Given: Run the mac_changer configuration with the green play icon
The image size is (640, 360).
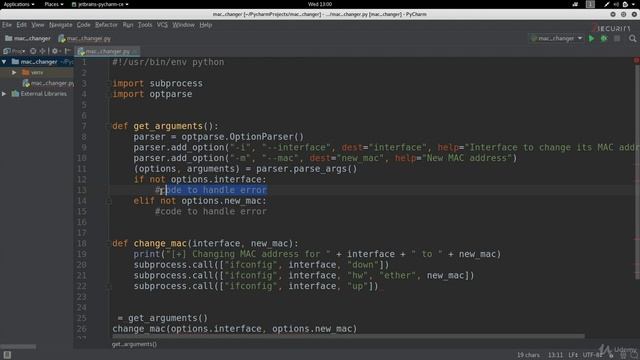Looking at the screenshot, I should 591,38.
